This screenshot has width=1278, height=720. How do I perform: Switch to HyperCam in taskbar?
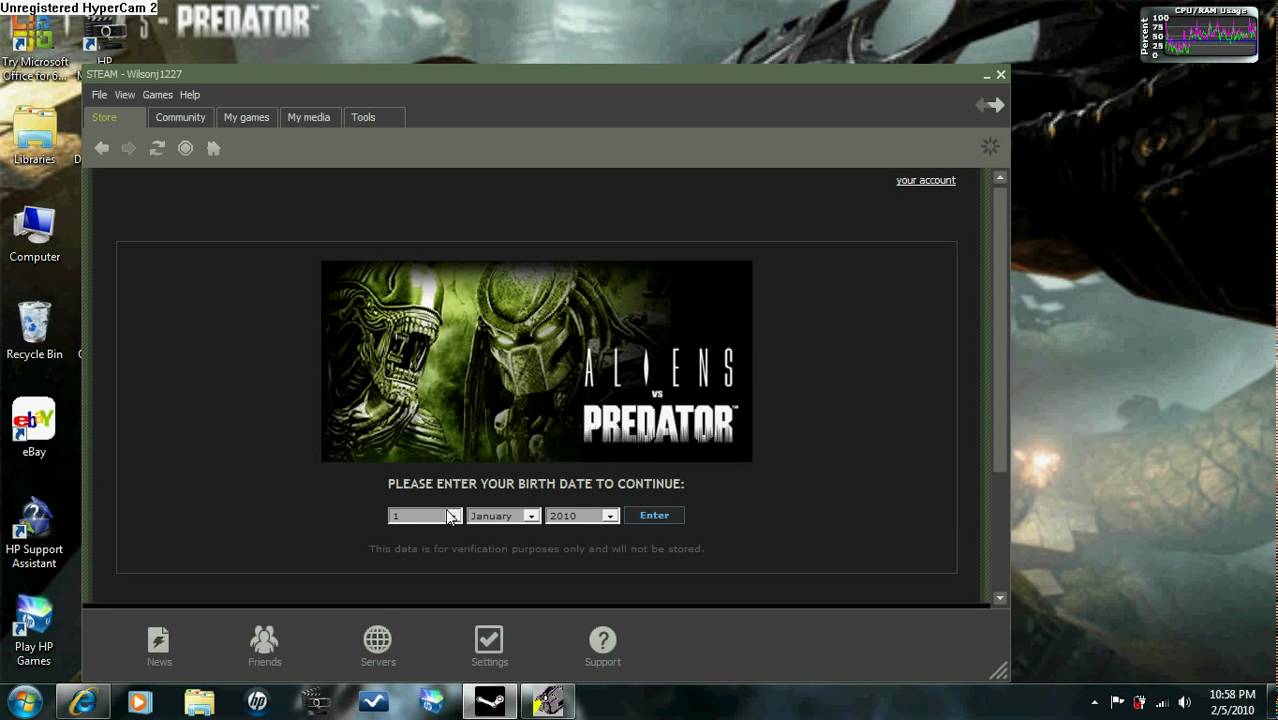click(548, 702)
